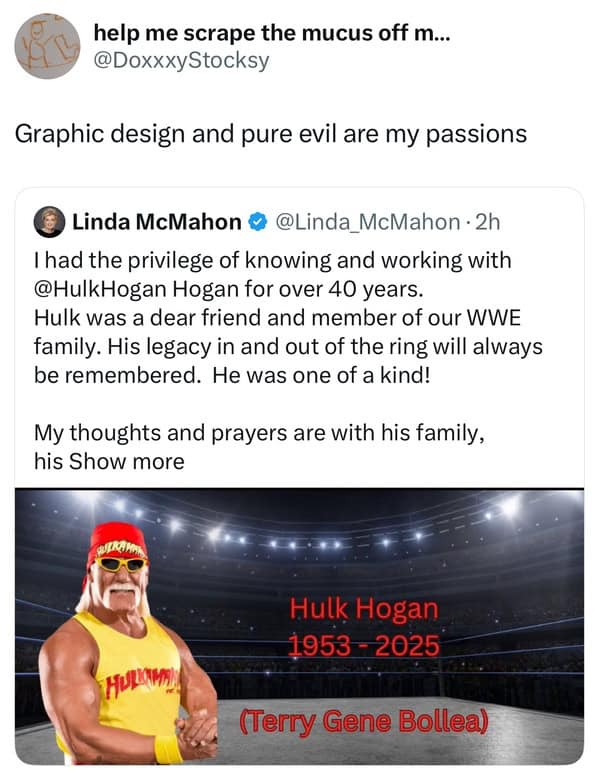Click the red 'Hulk Hogan' caption in image

click(364, 609)
